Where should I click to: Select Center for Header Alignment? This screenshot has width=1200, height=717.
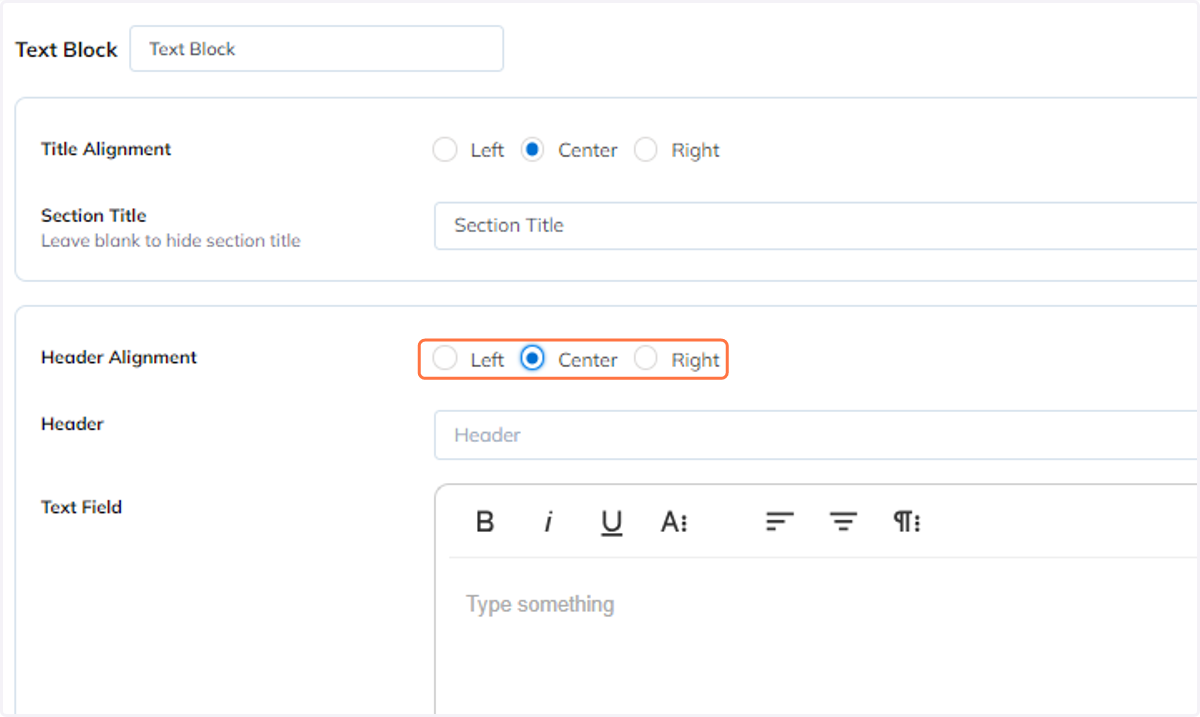coord(533,359)
